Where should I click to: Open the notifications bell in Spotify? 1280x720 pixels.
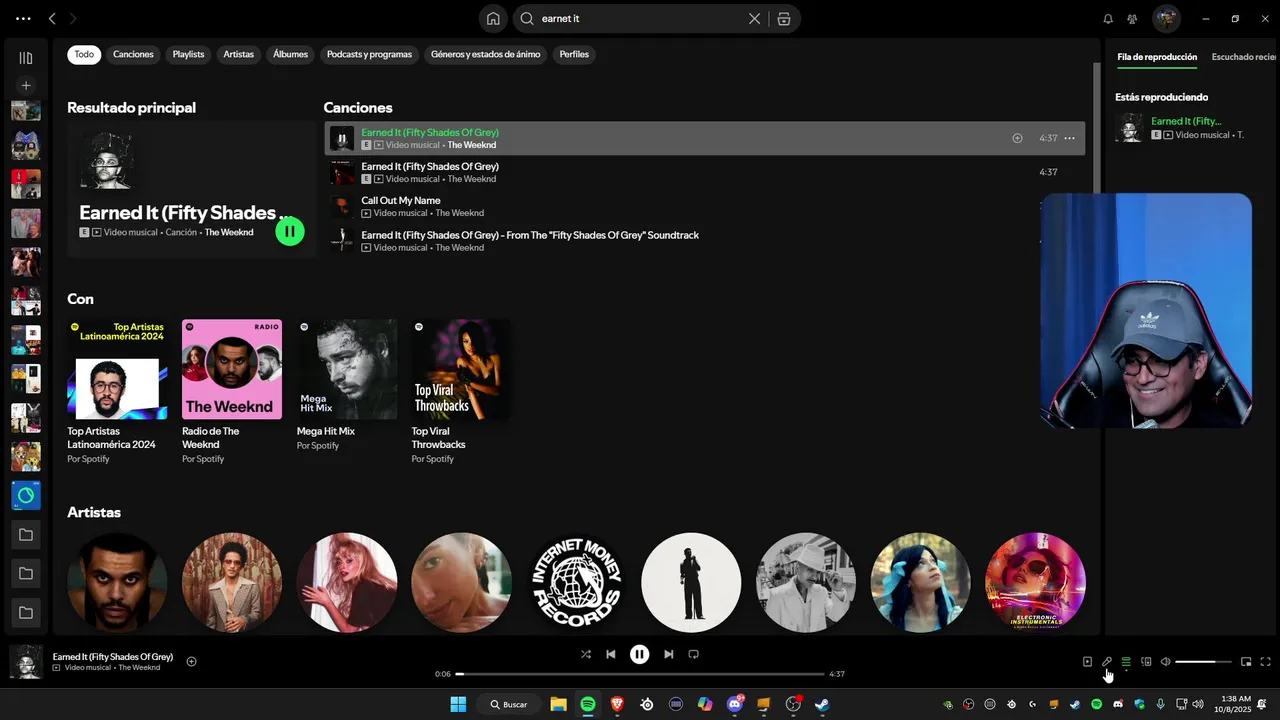pos(1108,18)
